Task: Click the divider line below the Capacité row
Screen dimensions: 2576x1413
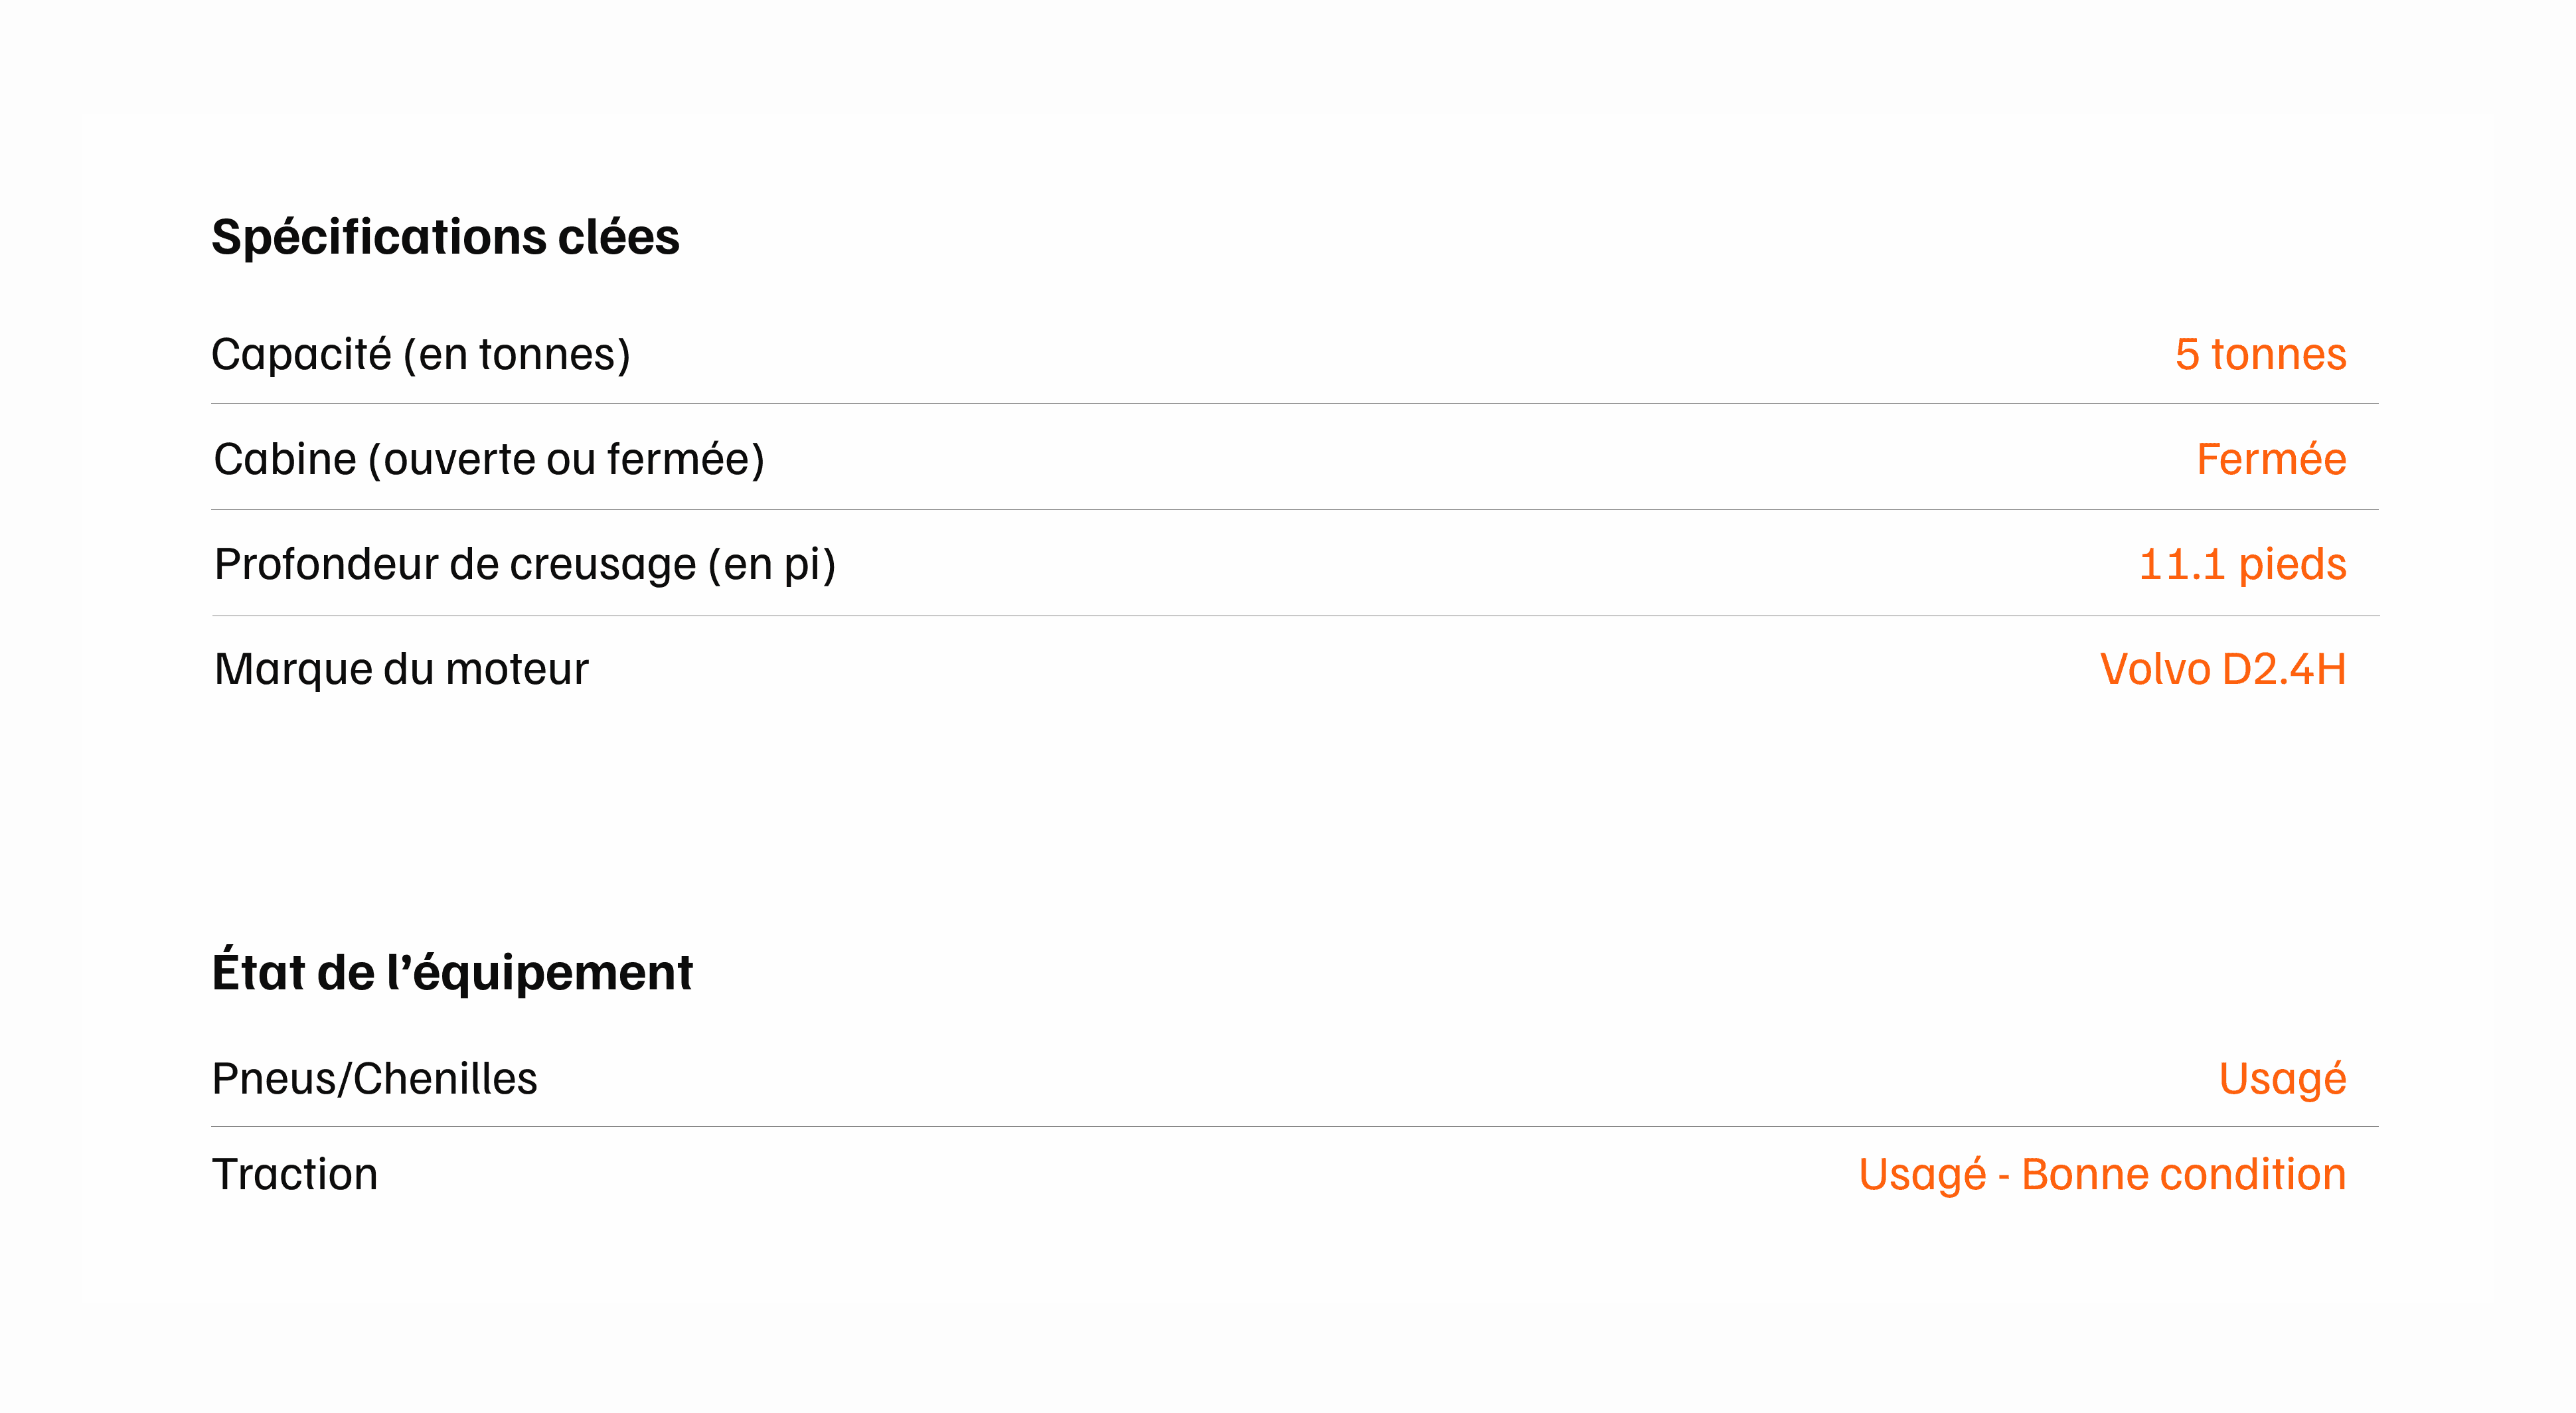Action: coord(1294,404)
